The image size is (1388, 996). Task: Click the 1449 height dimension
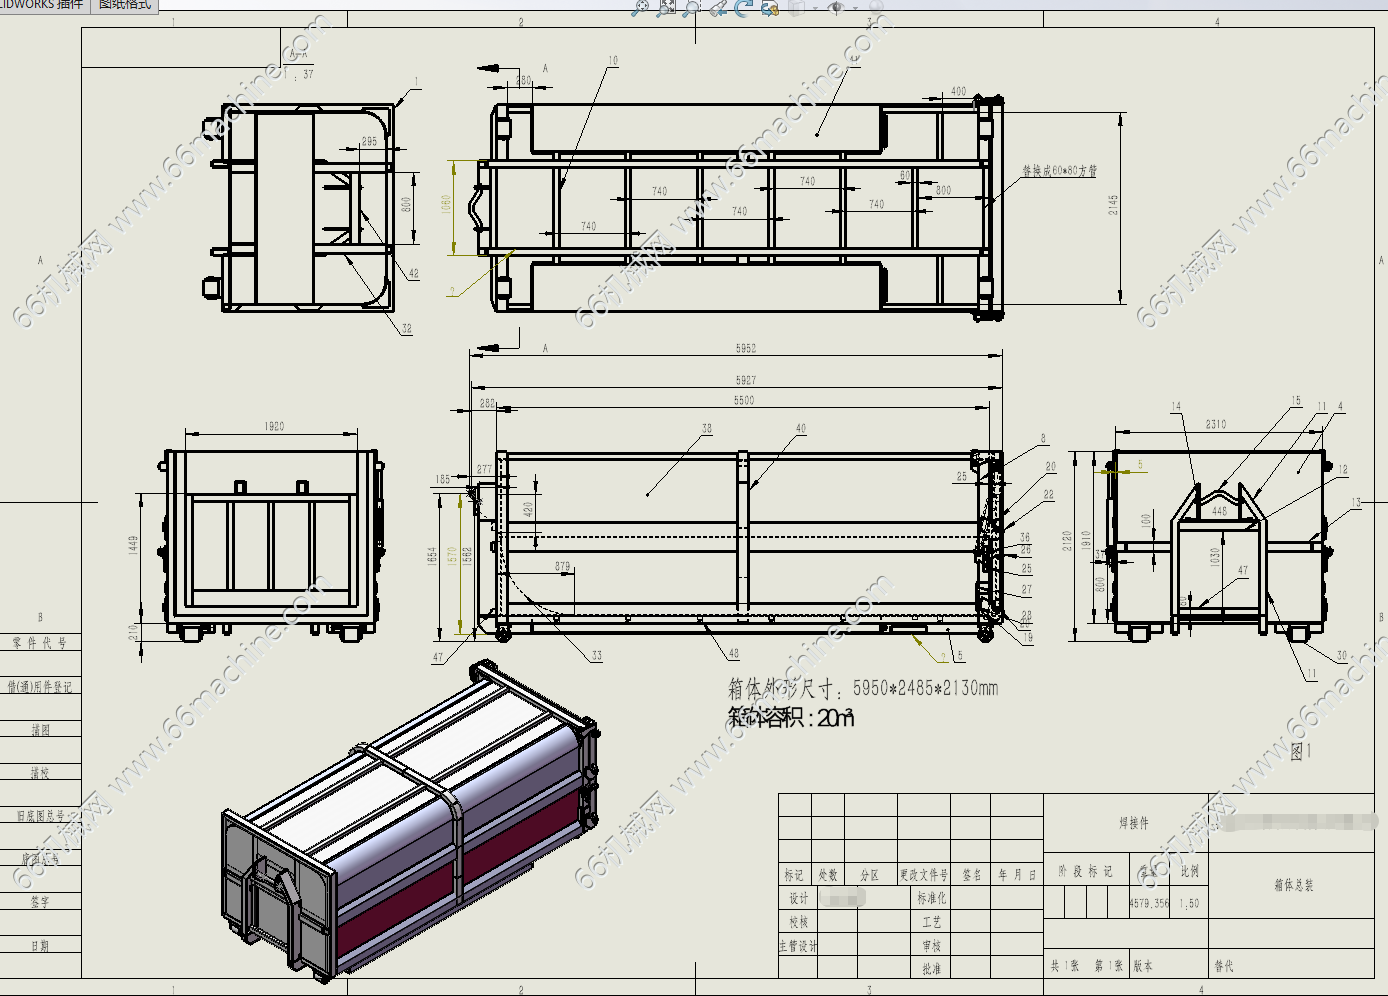(x=133, y=546)
